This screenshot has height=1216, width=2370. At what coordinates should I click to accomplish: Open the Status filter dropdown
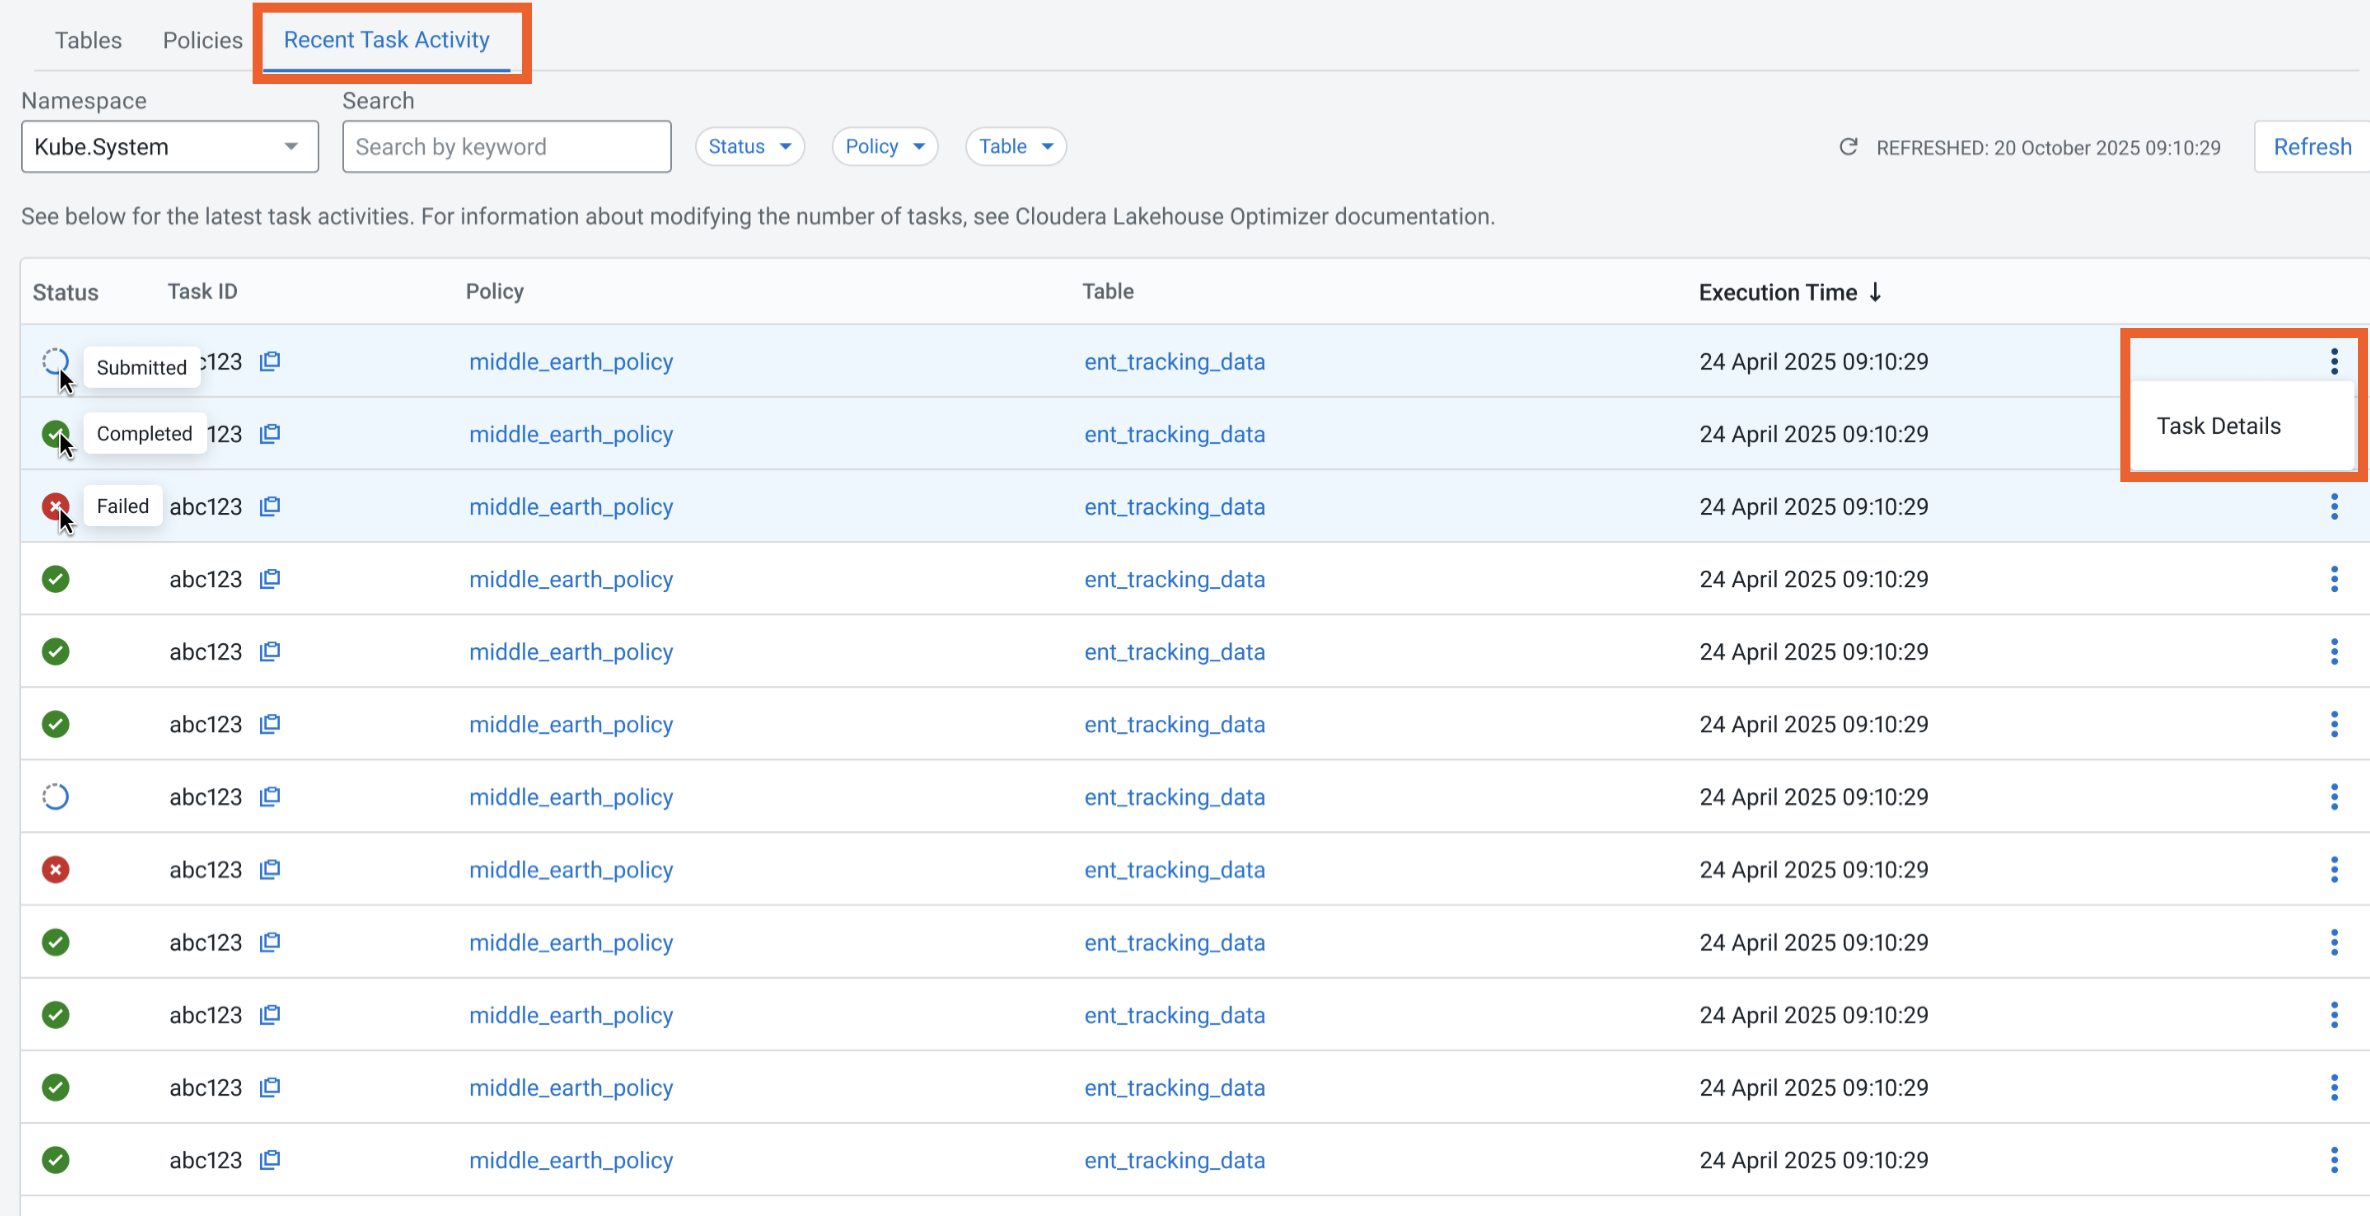(x=749, y=146)
